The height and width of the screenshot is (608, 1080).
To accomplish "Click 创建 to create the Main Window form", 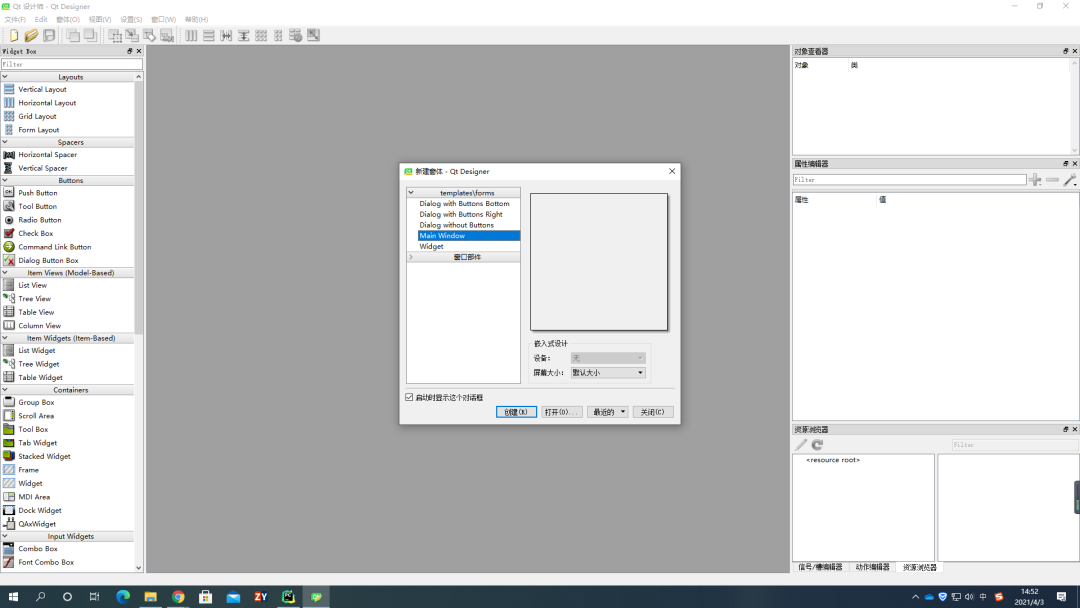I will pyautogui.click(x=516, y=411).
